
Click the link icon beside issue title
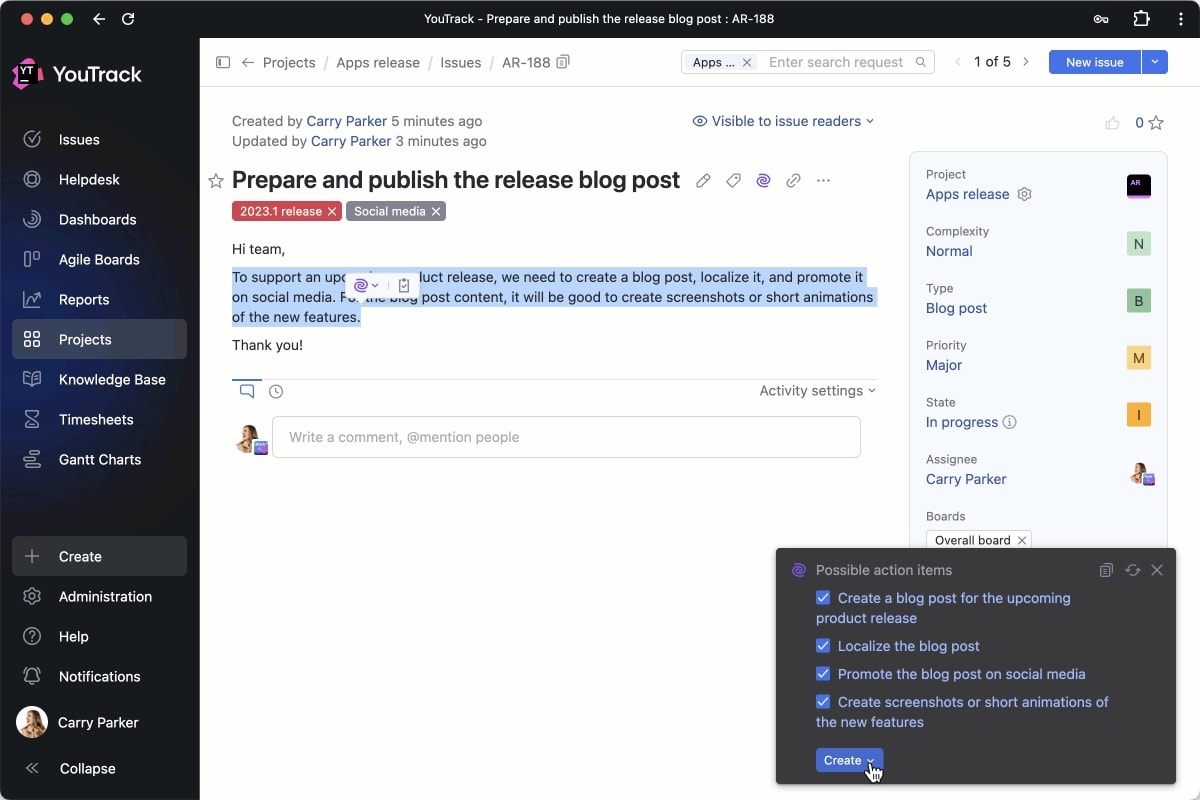[x=793, y=181]
